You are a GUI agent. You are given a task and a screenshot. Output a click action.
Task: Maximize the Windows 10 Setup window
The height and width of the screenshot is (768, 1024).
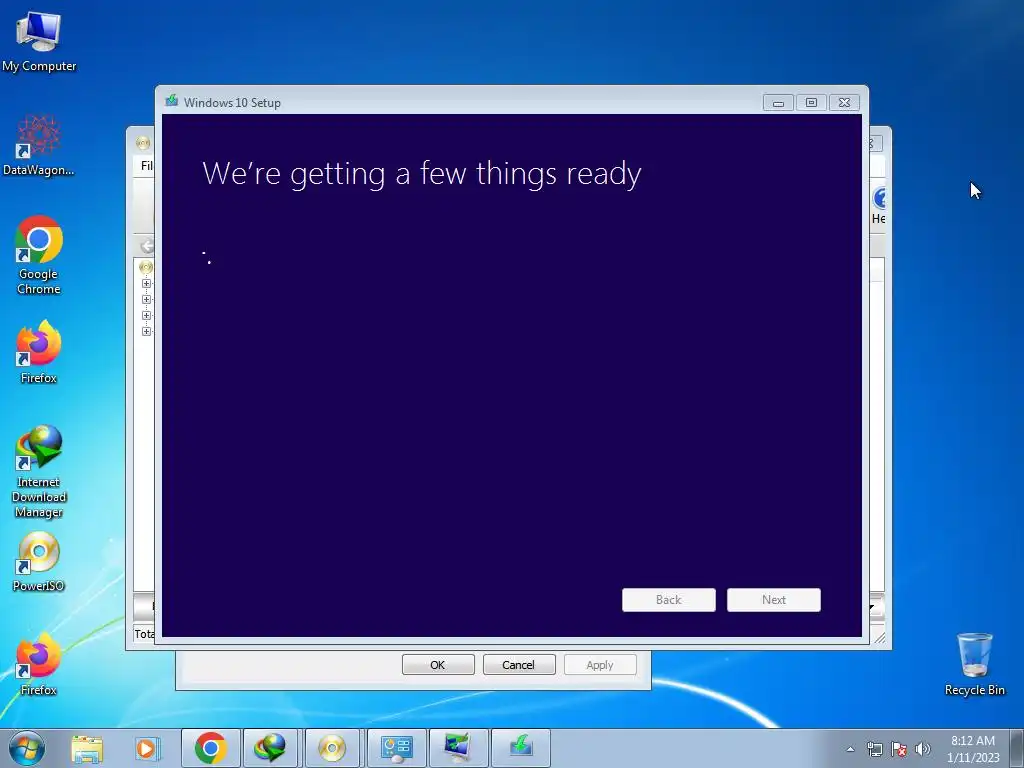[x=811, y=103]
